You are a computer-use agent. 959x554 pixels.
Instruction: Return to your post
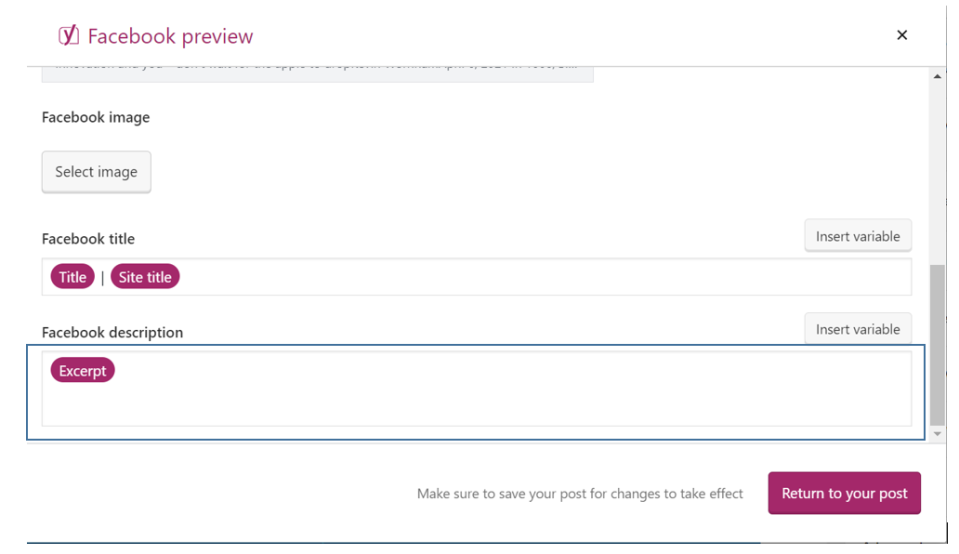click(844, 493)
